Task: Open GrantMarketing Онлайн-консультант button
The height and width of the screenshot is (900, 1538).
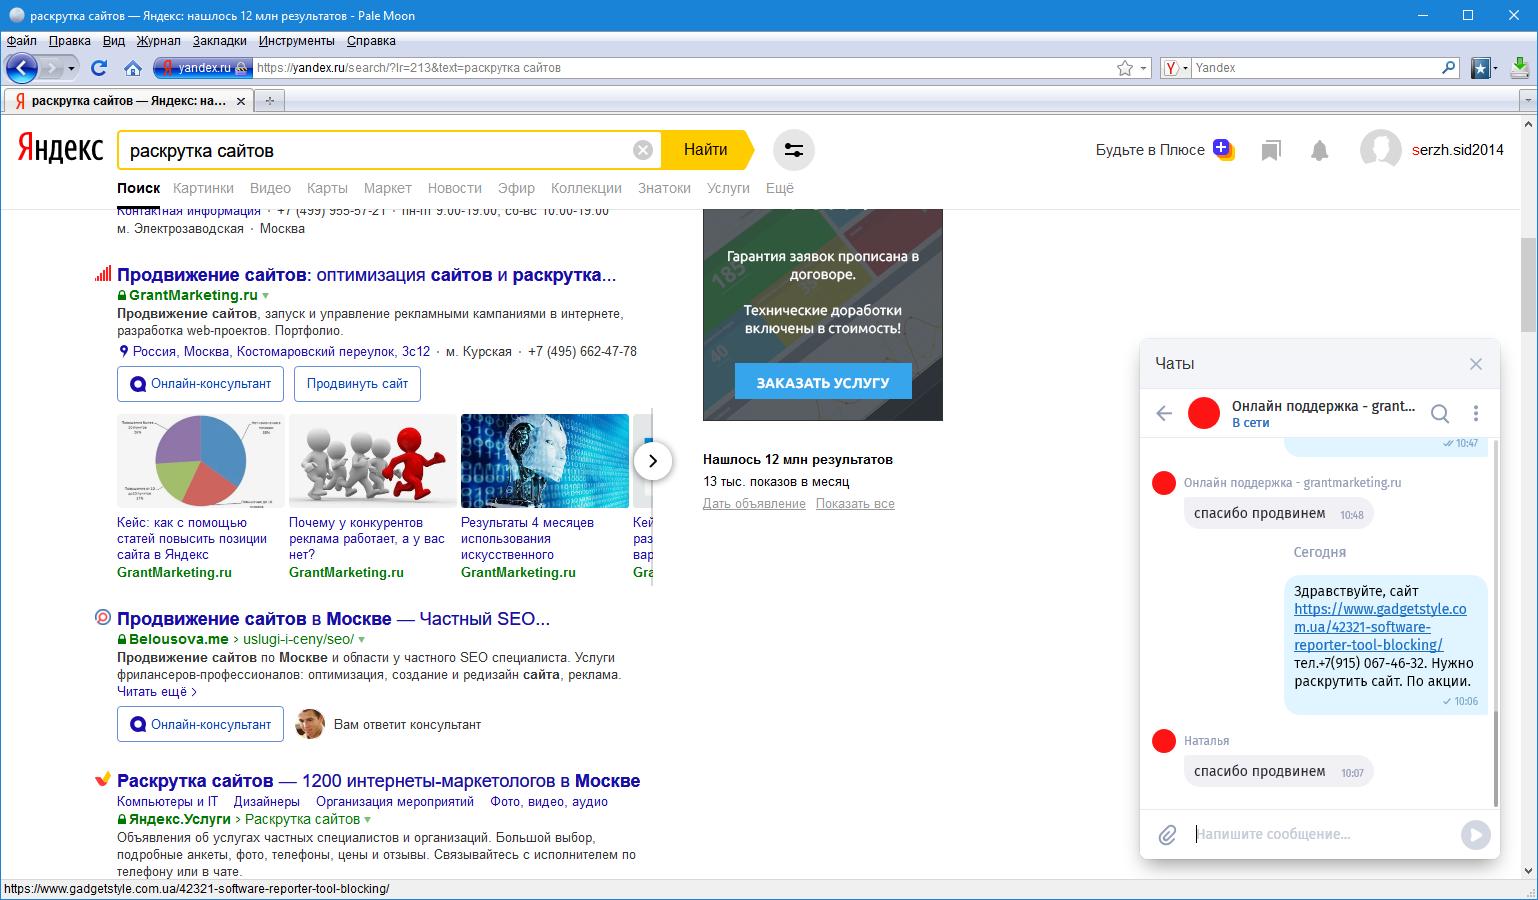Action: pos(200,384)
